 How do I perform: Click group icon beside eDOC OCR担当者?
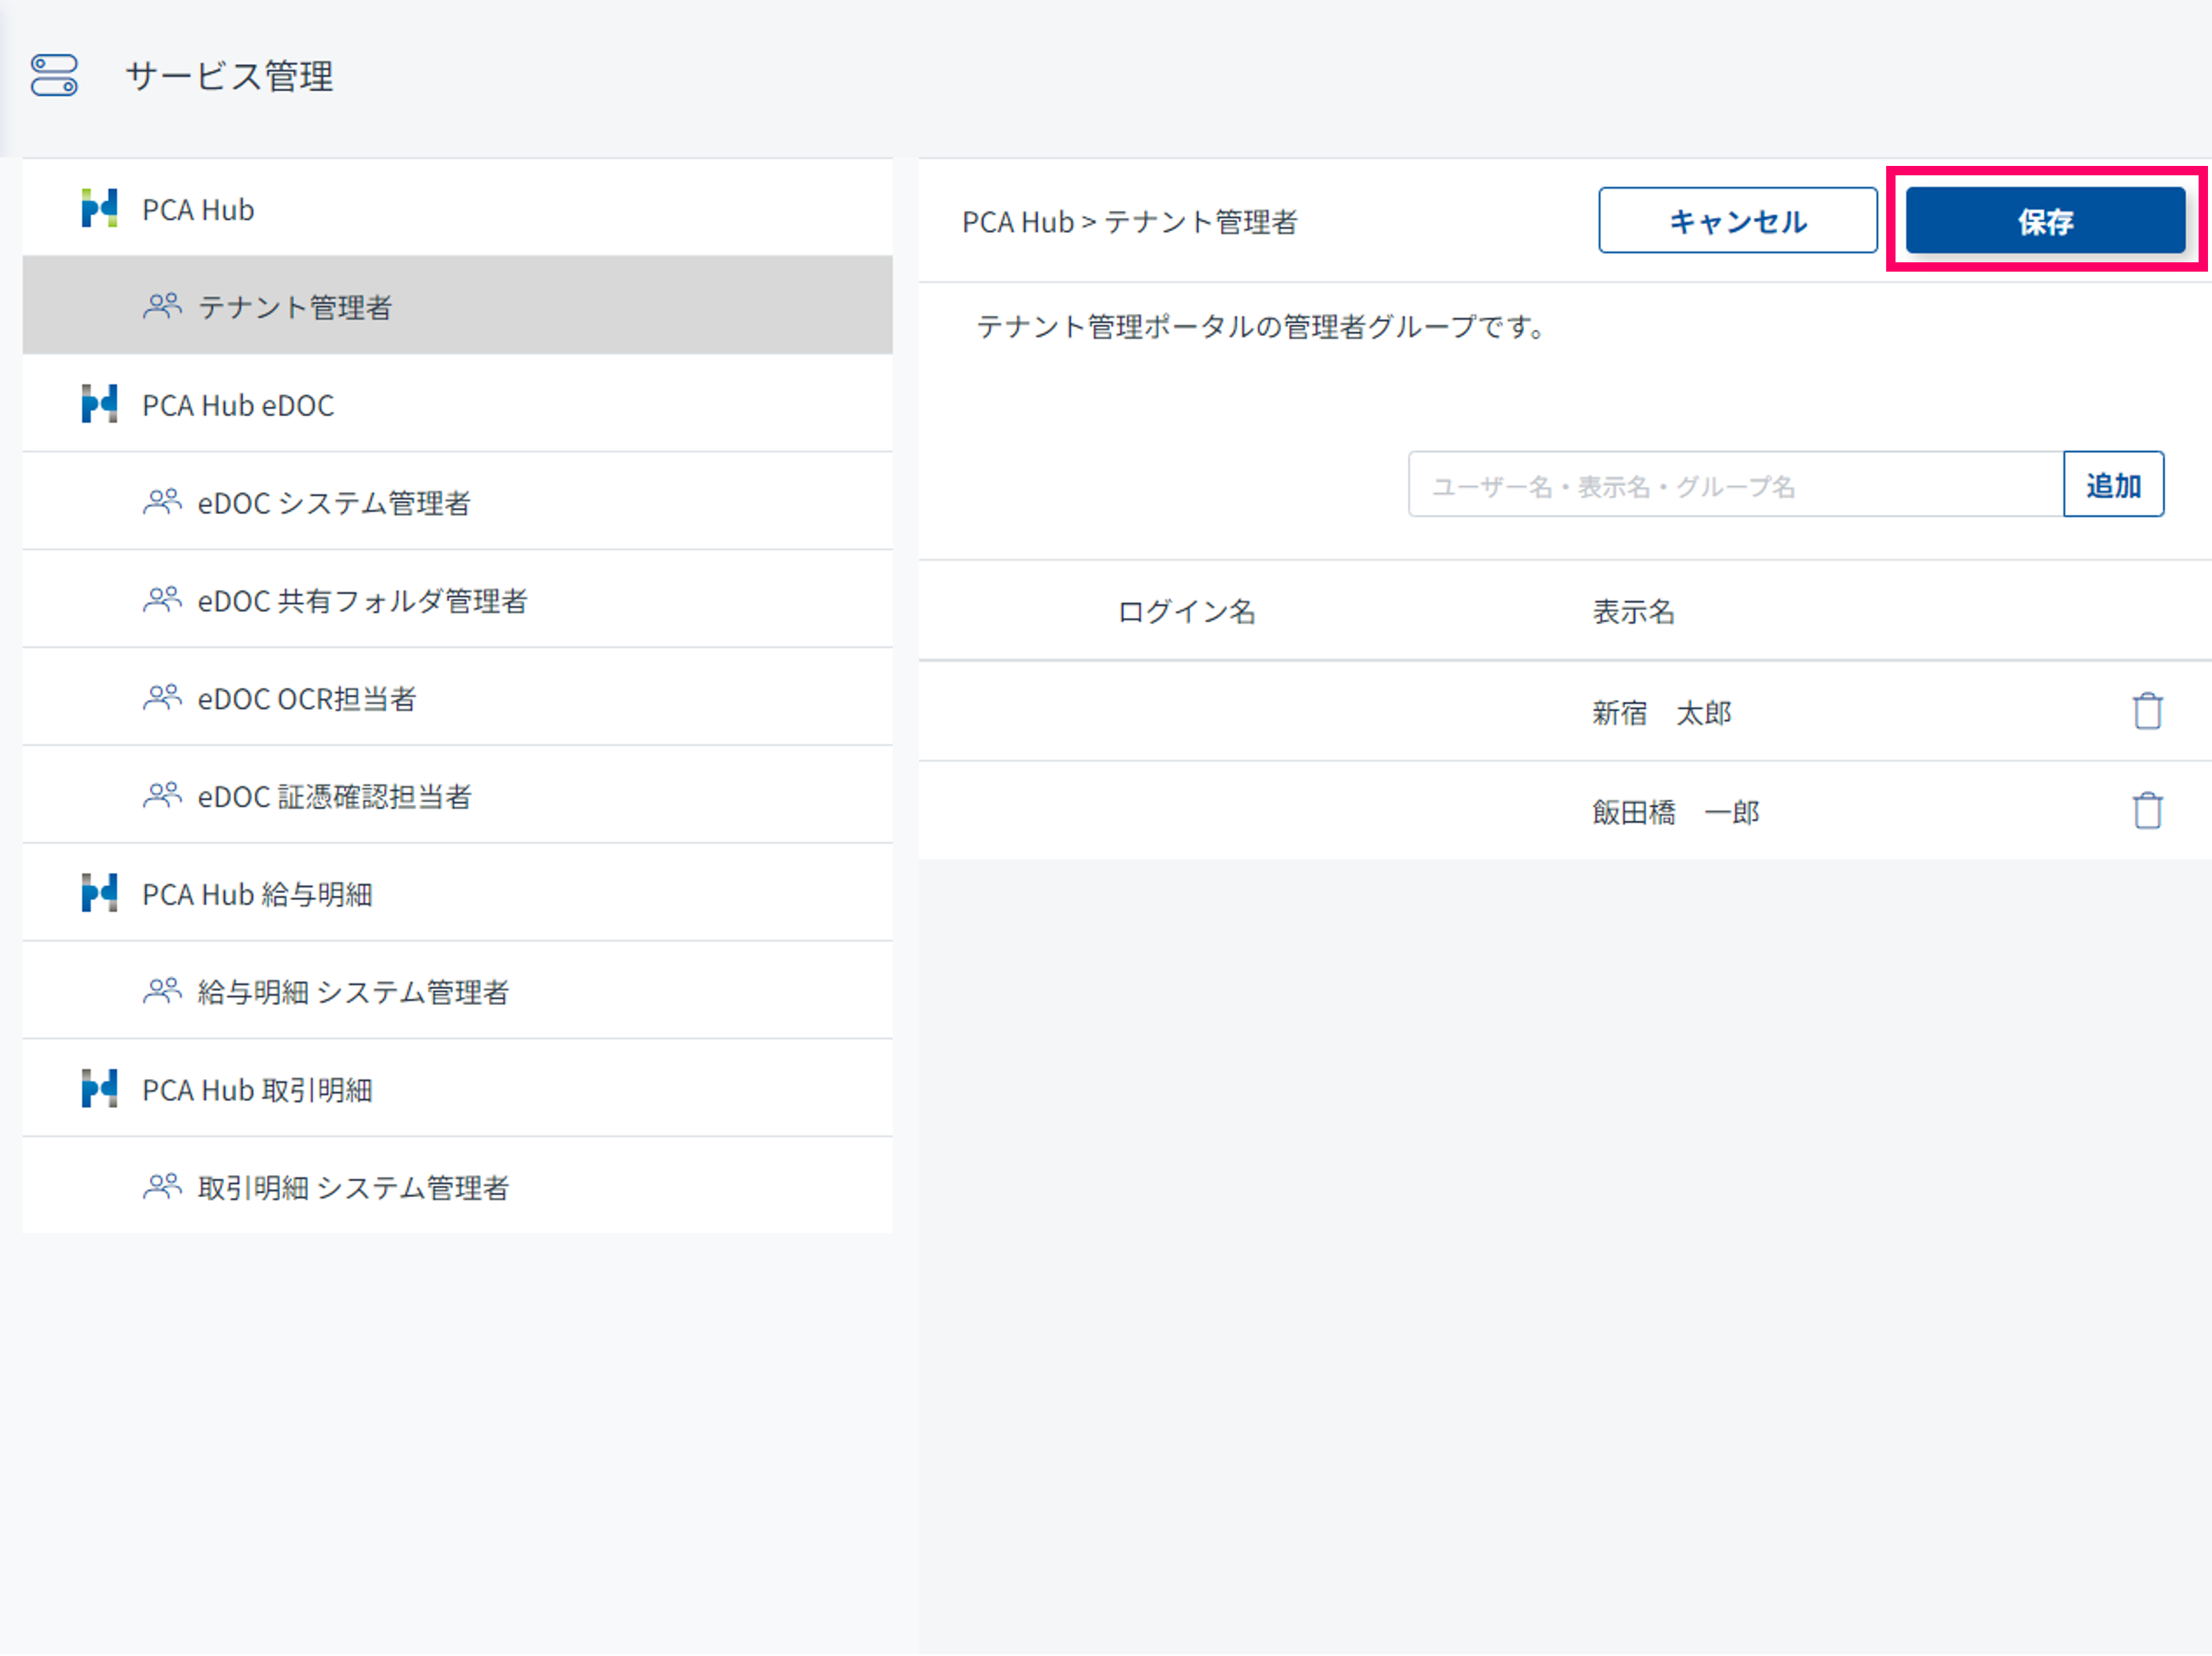point(162,697)
